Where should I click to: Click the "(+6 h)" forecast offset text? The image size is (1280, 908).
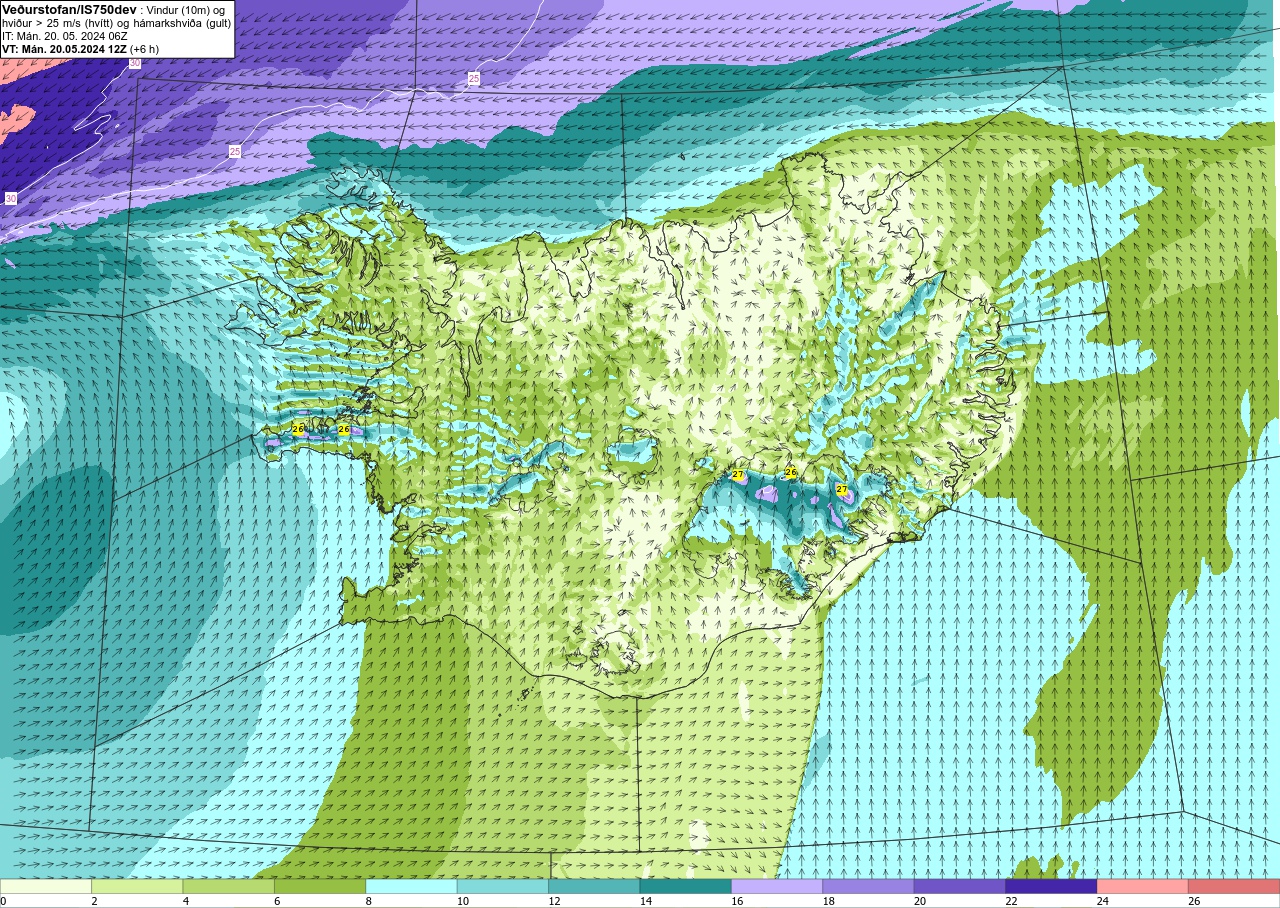144,48
